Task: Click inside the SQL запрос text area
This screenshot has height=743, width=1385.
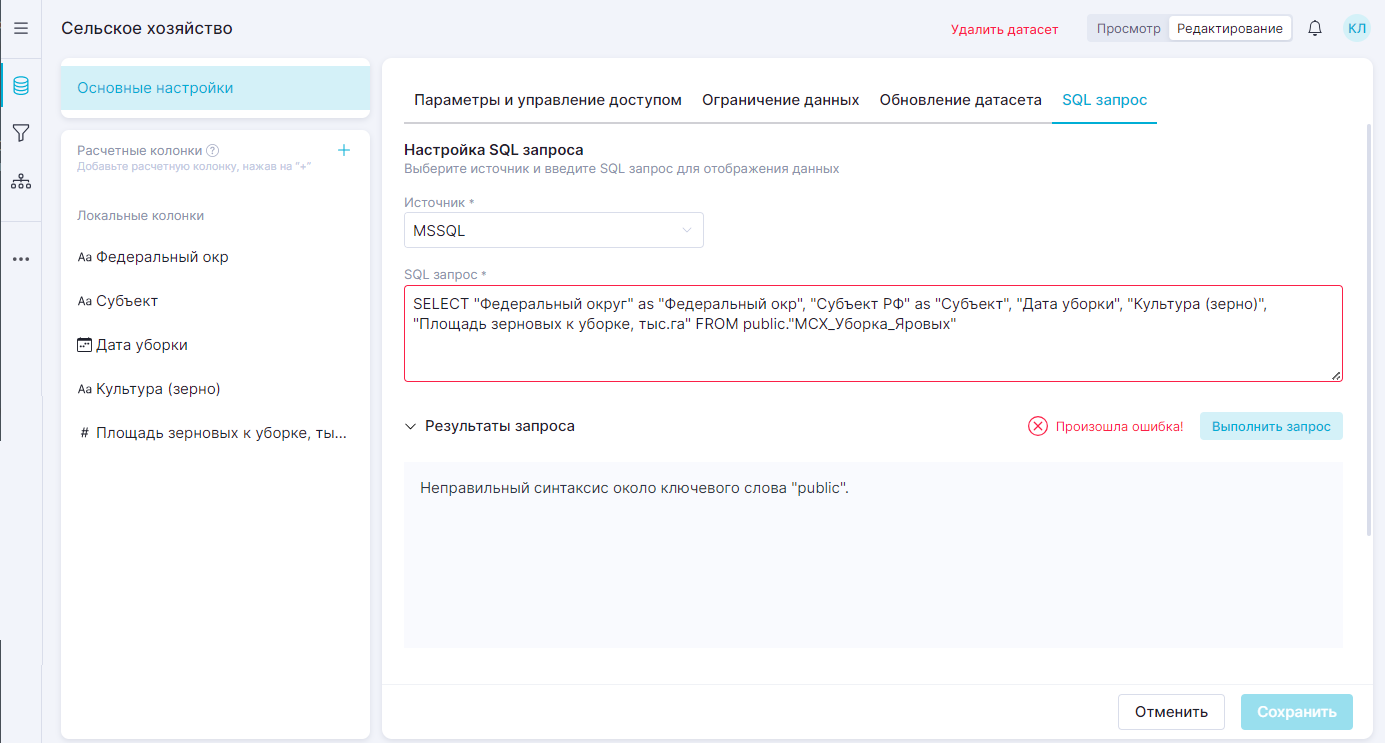Action: click(x=872, y=350)
